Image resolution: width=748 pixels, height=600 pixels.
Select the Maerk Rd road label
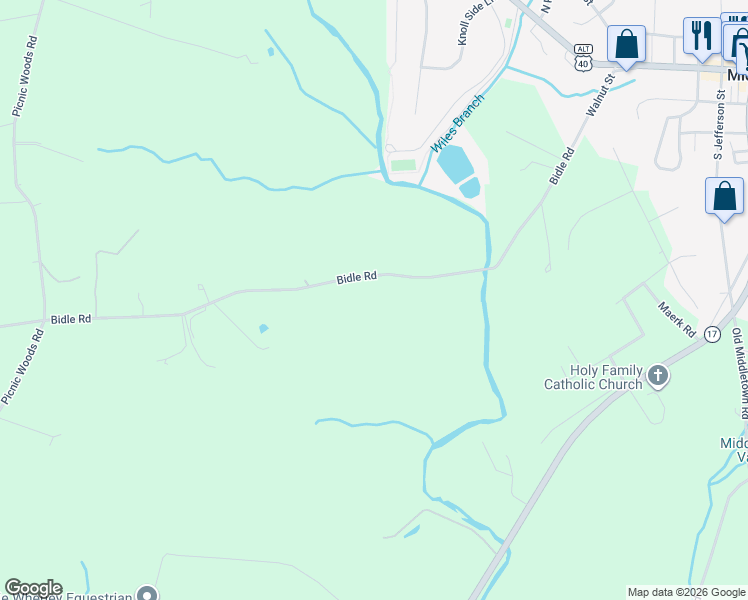pos(676,319)
